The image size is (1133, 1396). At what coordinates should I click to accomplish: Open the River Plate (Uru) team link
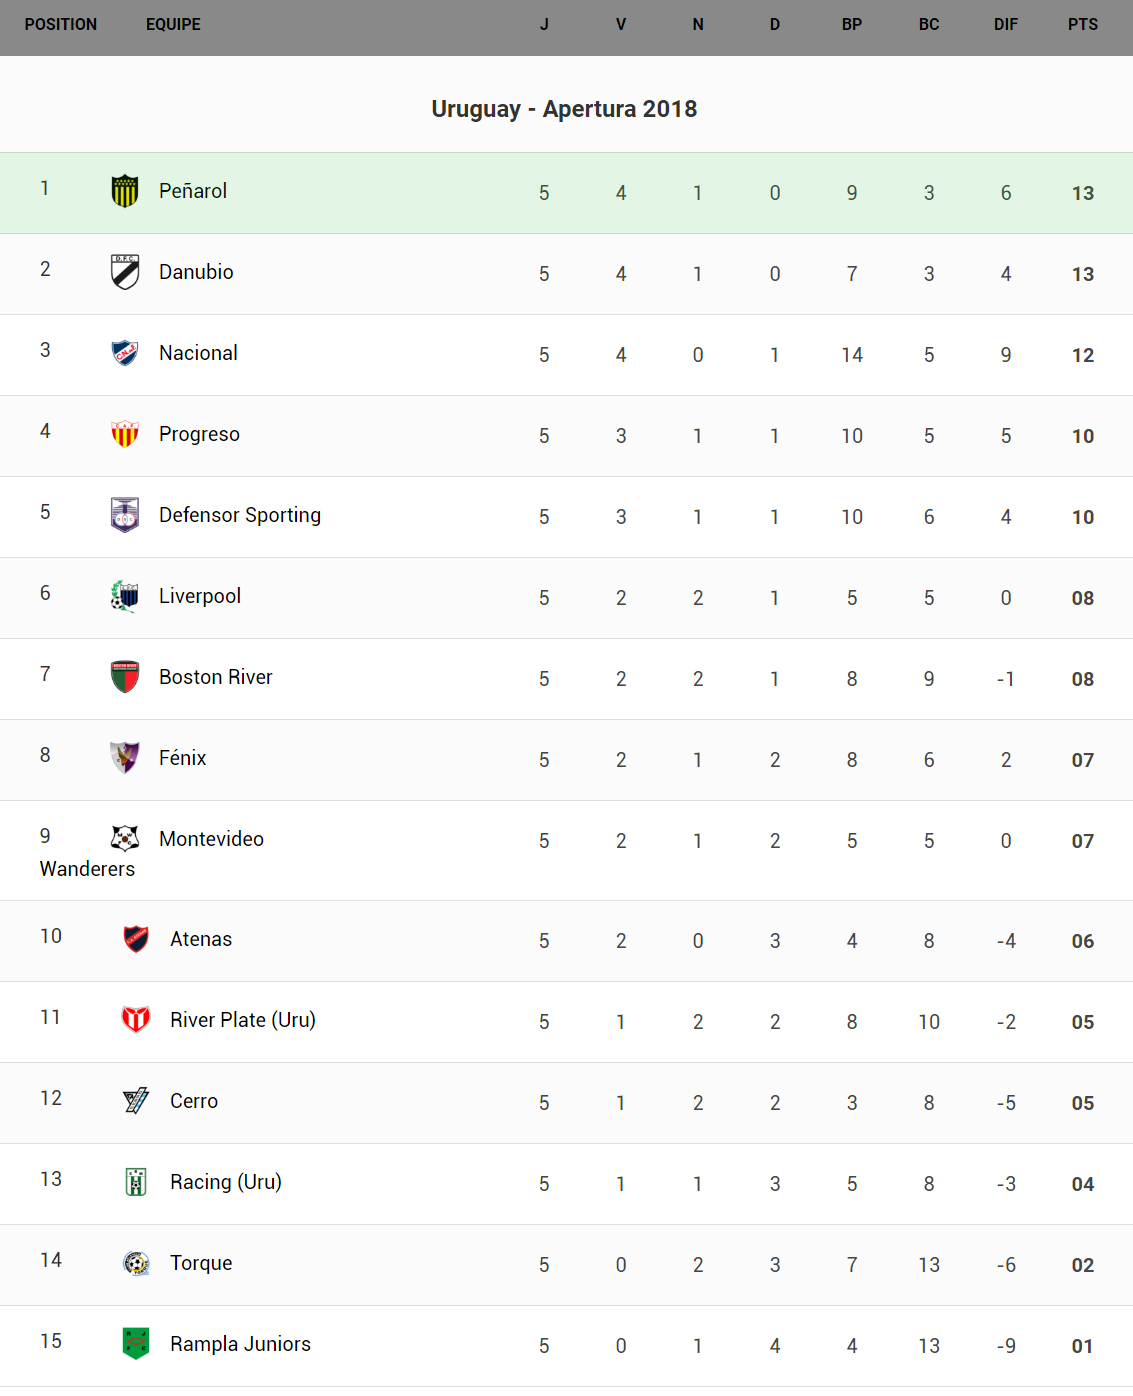point(243,1020)
